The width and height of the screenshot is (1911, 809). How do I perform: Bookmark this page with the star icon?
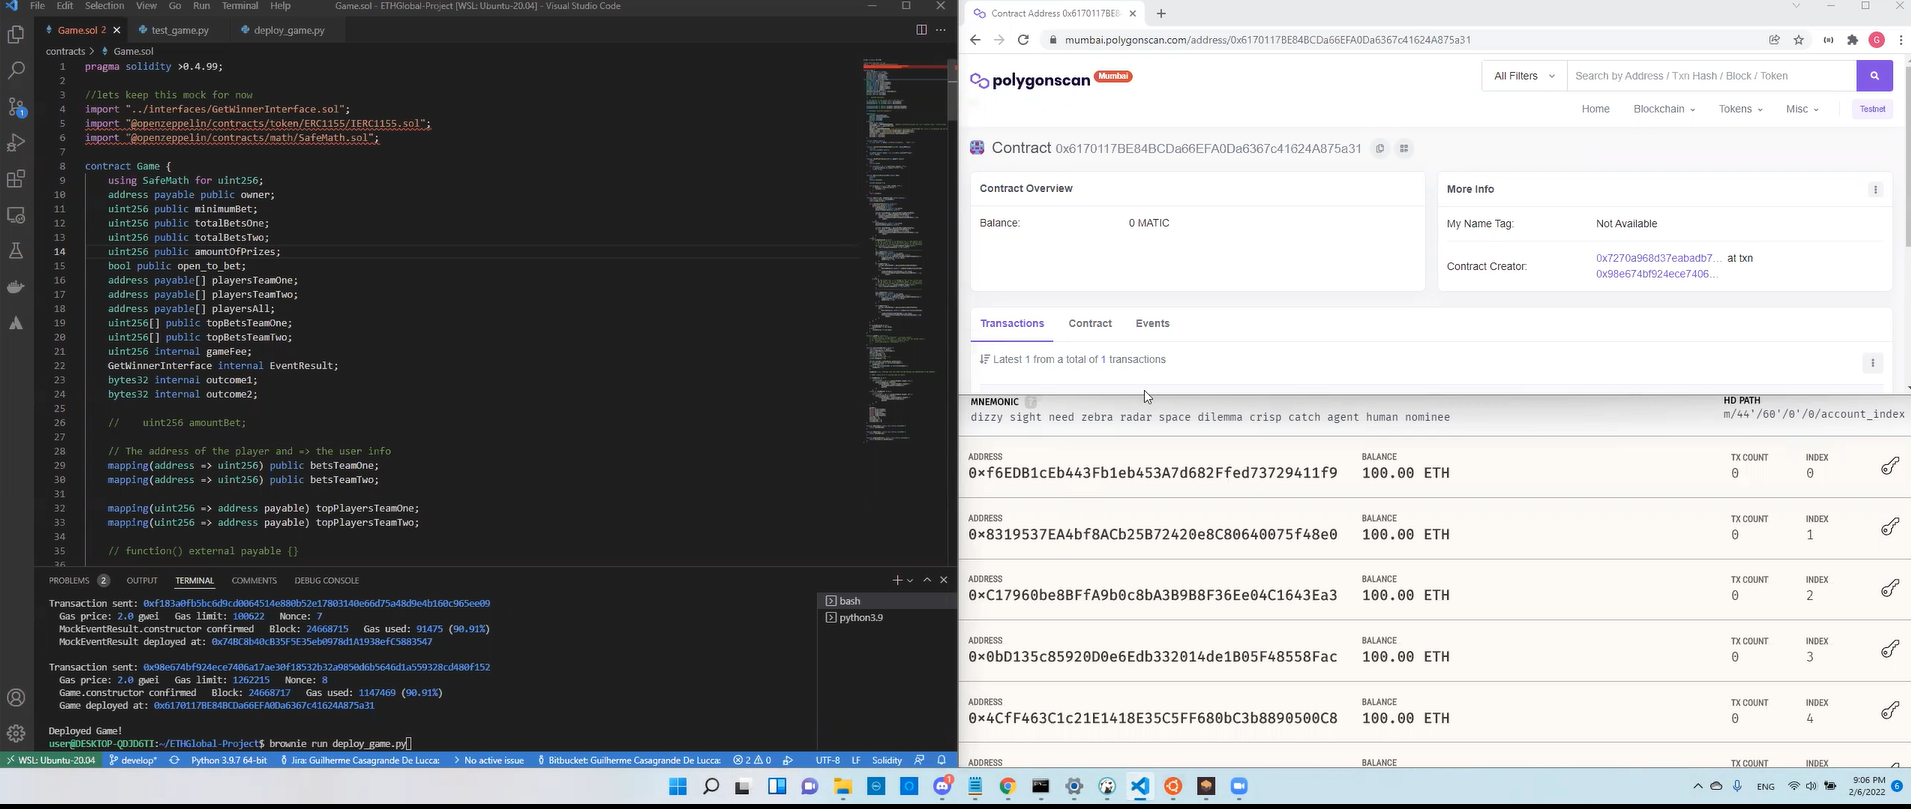click(x=1799, y=40)
